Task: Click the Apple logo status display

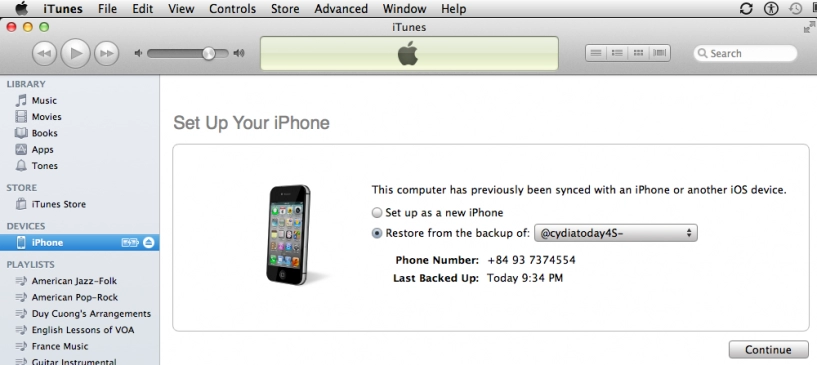Action: [x=409, y=53]
